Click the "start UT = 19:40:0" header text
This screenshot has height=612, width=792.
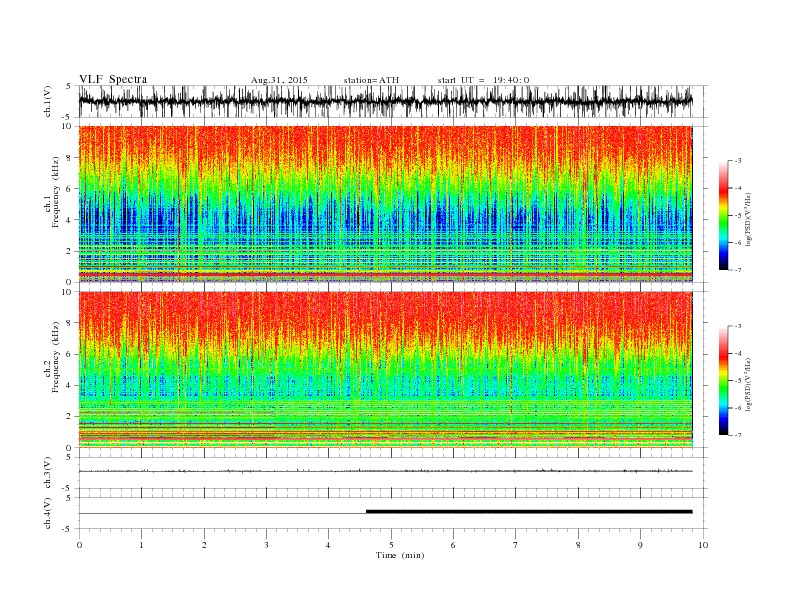pyautogui.click(x=483, y=80)
